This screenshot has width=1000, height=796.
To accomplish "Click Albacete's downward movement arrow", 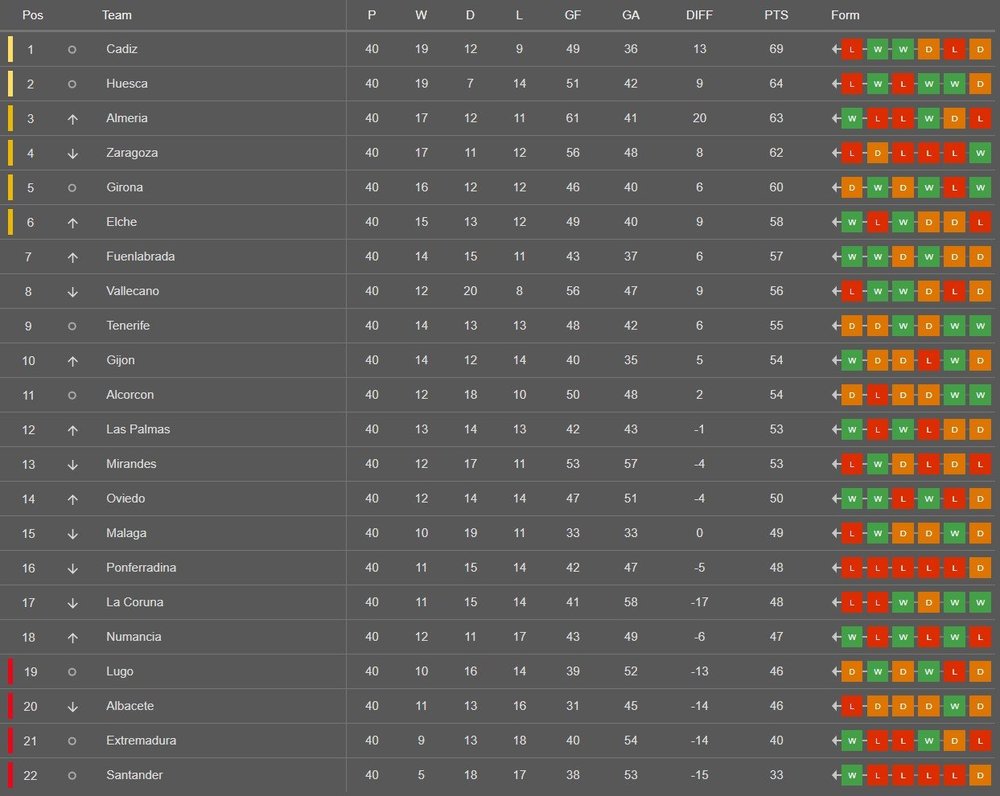I will [73, 706].
